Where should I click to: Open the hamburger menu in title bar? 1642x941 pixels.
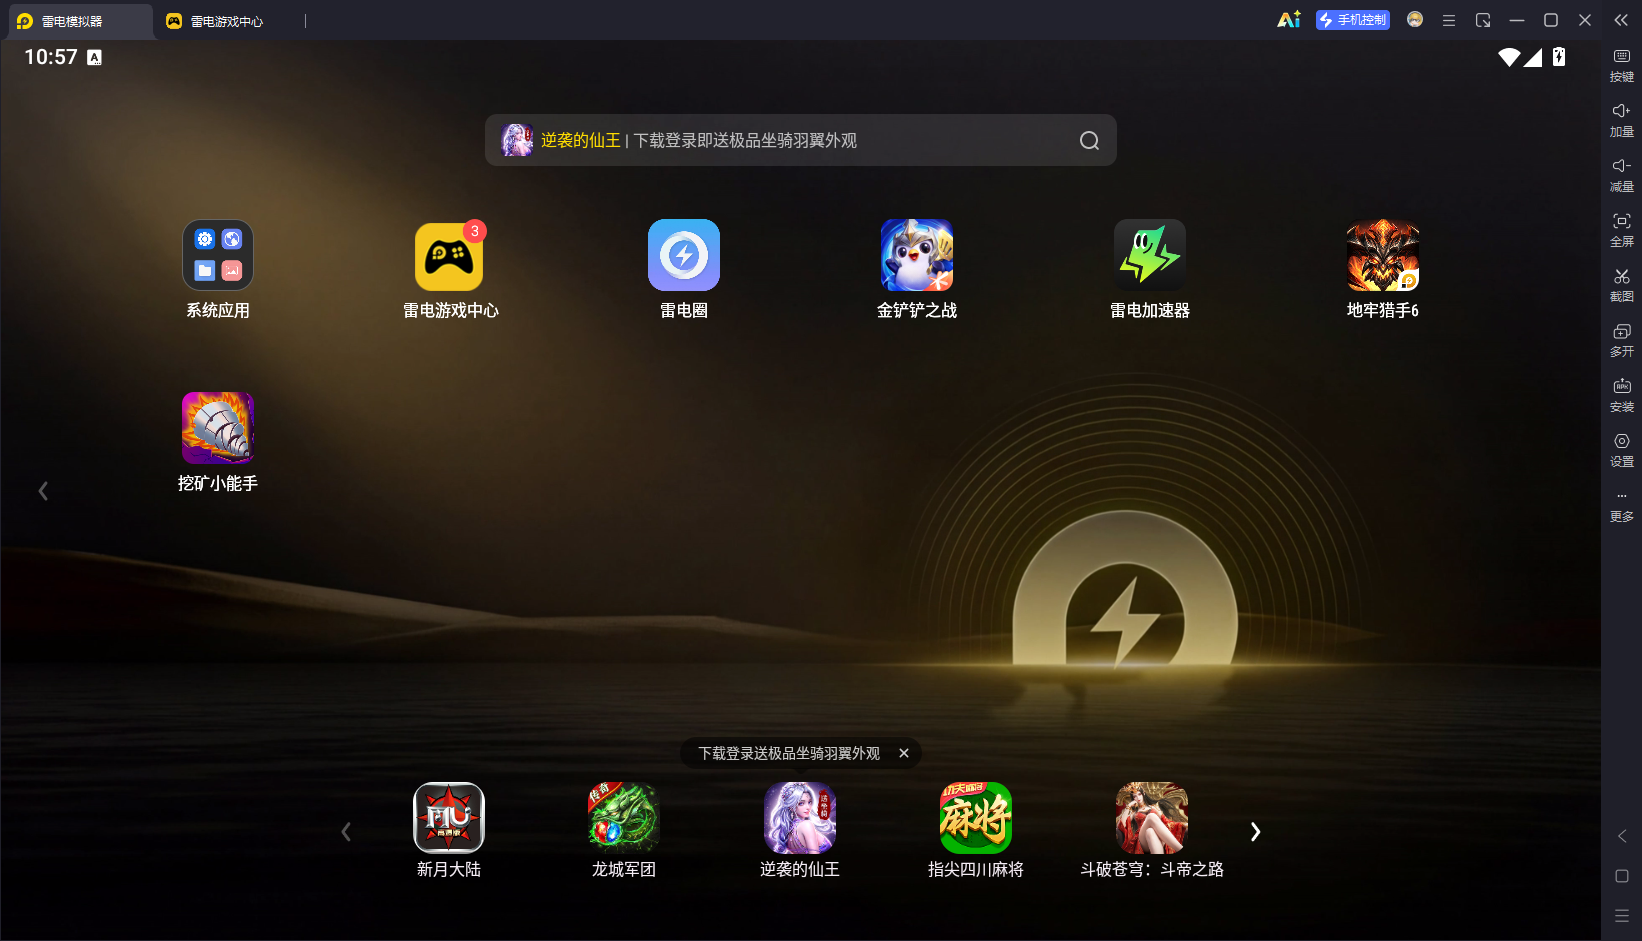click(1449, 20)
